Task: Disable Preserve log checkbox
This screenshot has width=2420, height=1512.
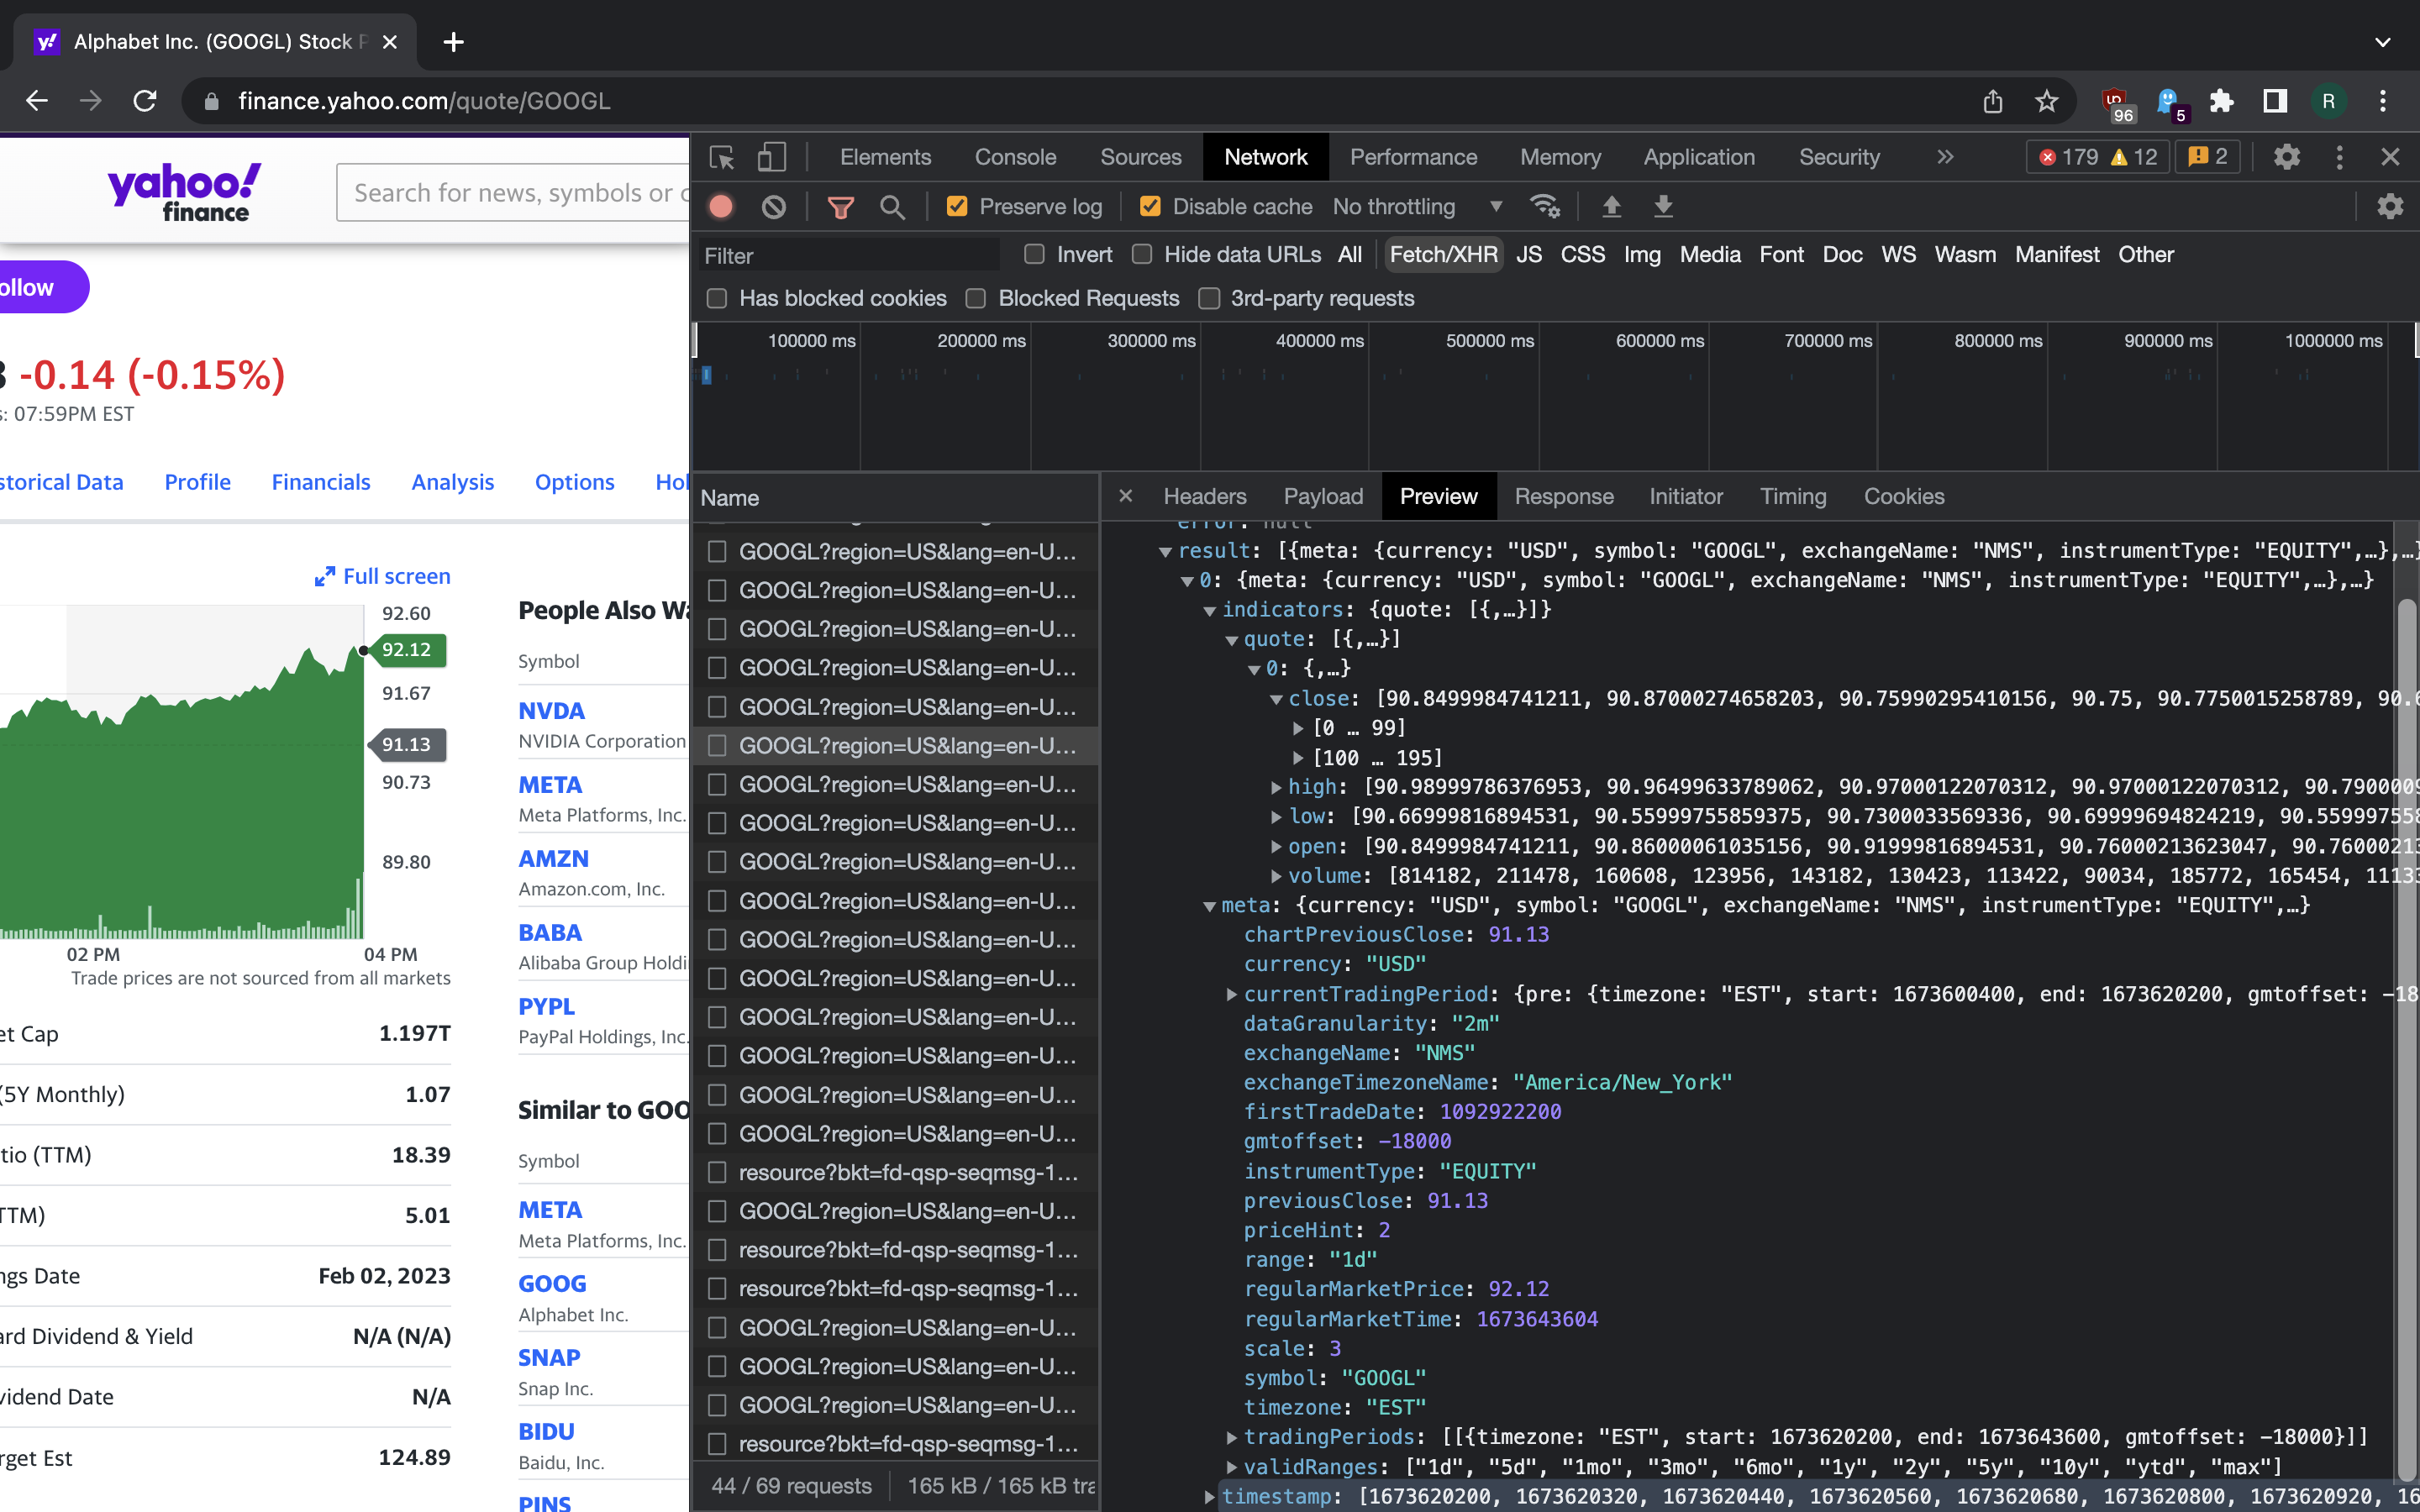Action: tap(957, 207)
